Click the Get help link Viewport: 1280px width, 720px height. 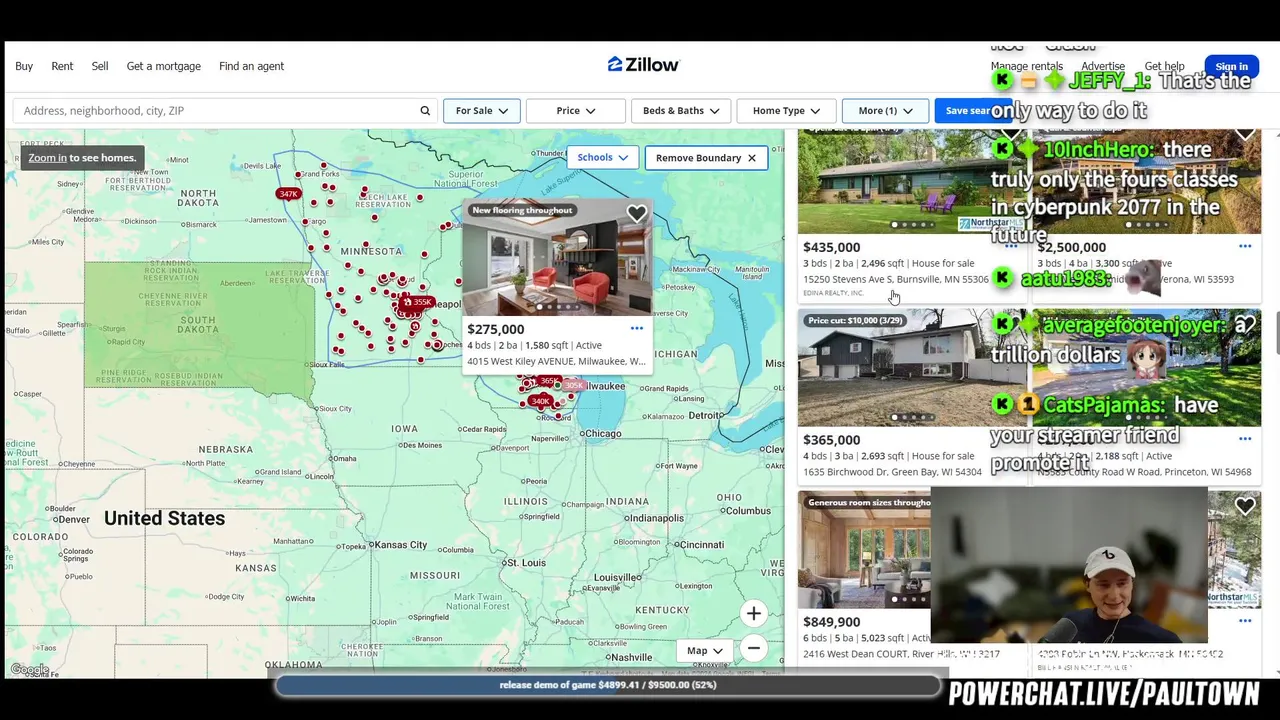(1164, 66)
